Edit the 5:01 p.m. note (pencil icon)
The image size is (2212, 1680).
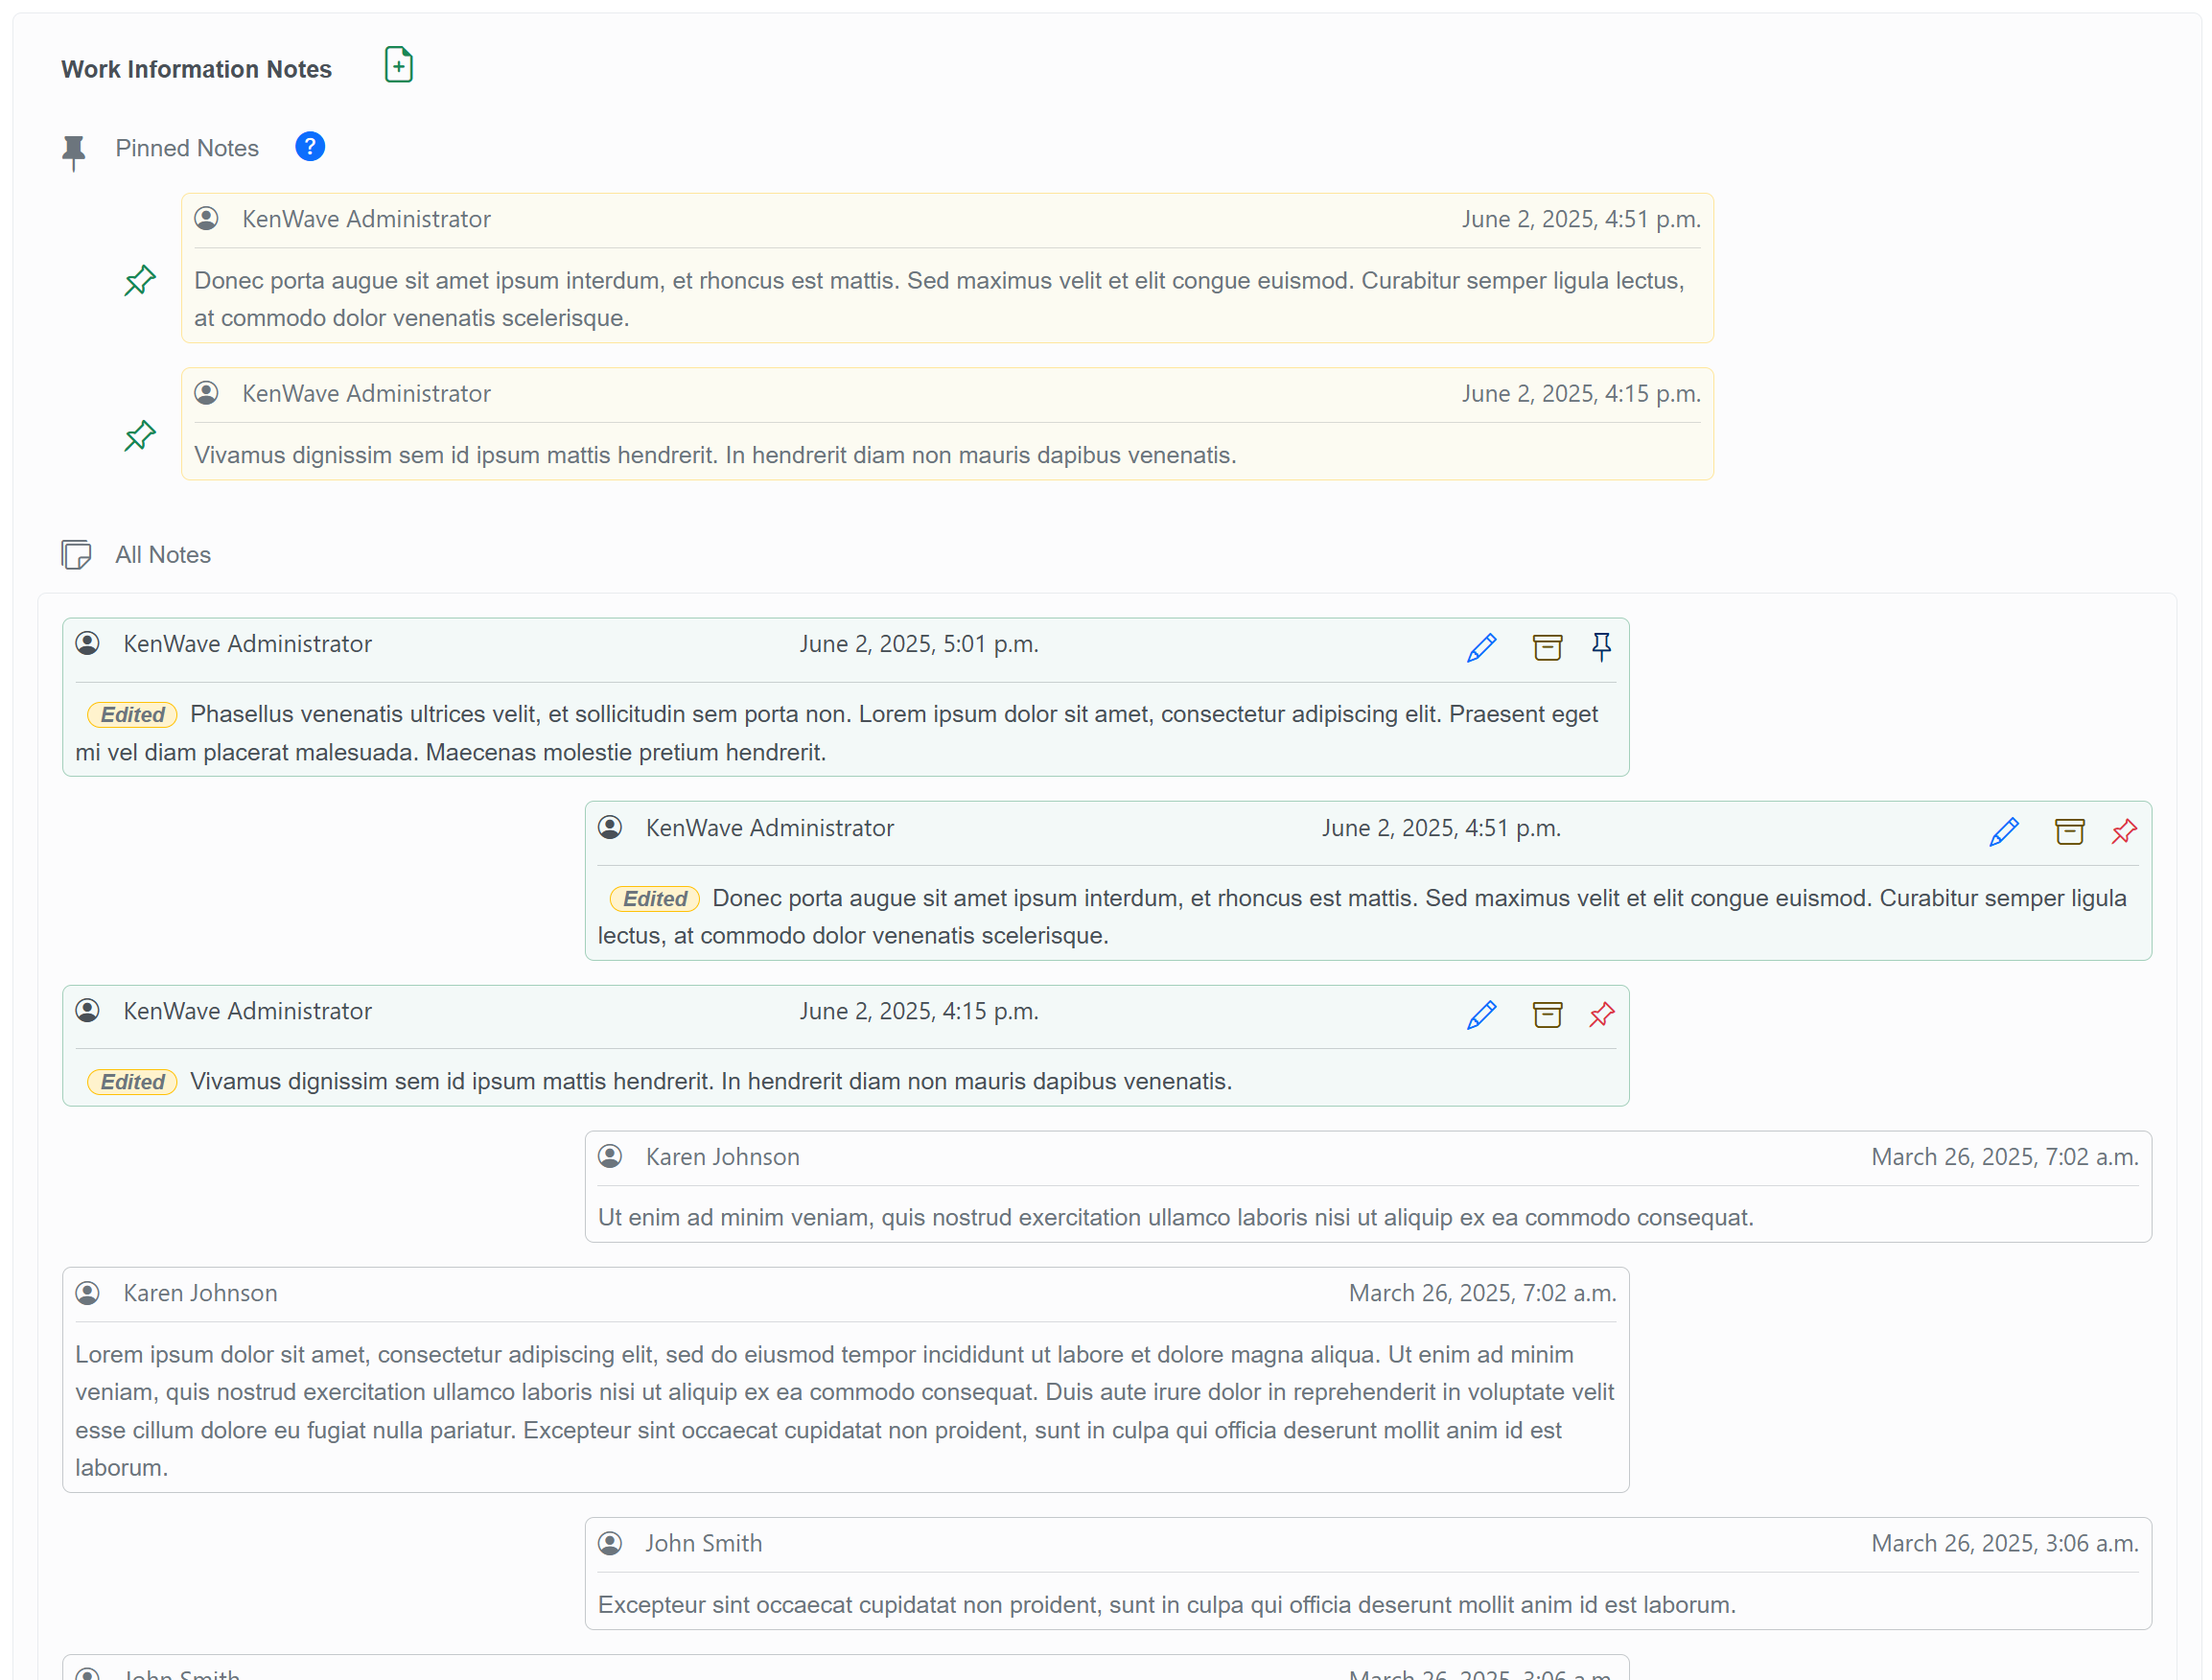tap(1481, 648)
